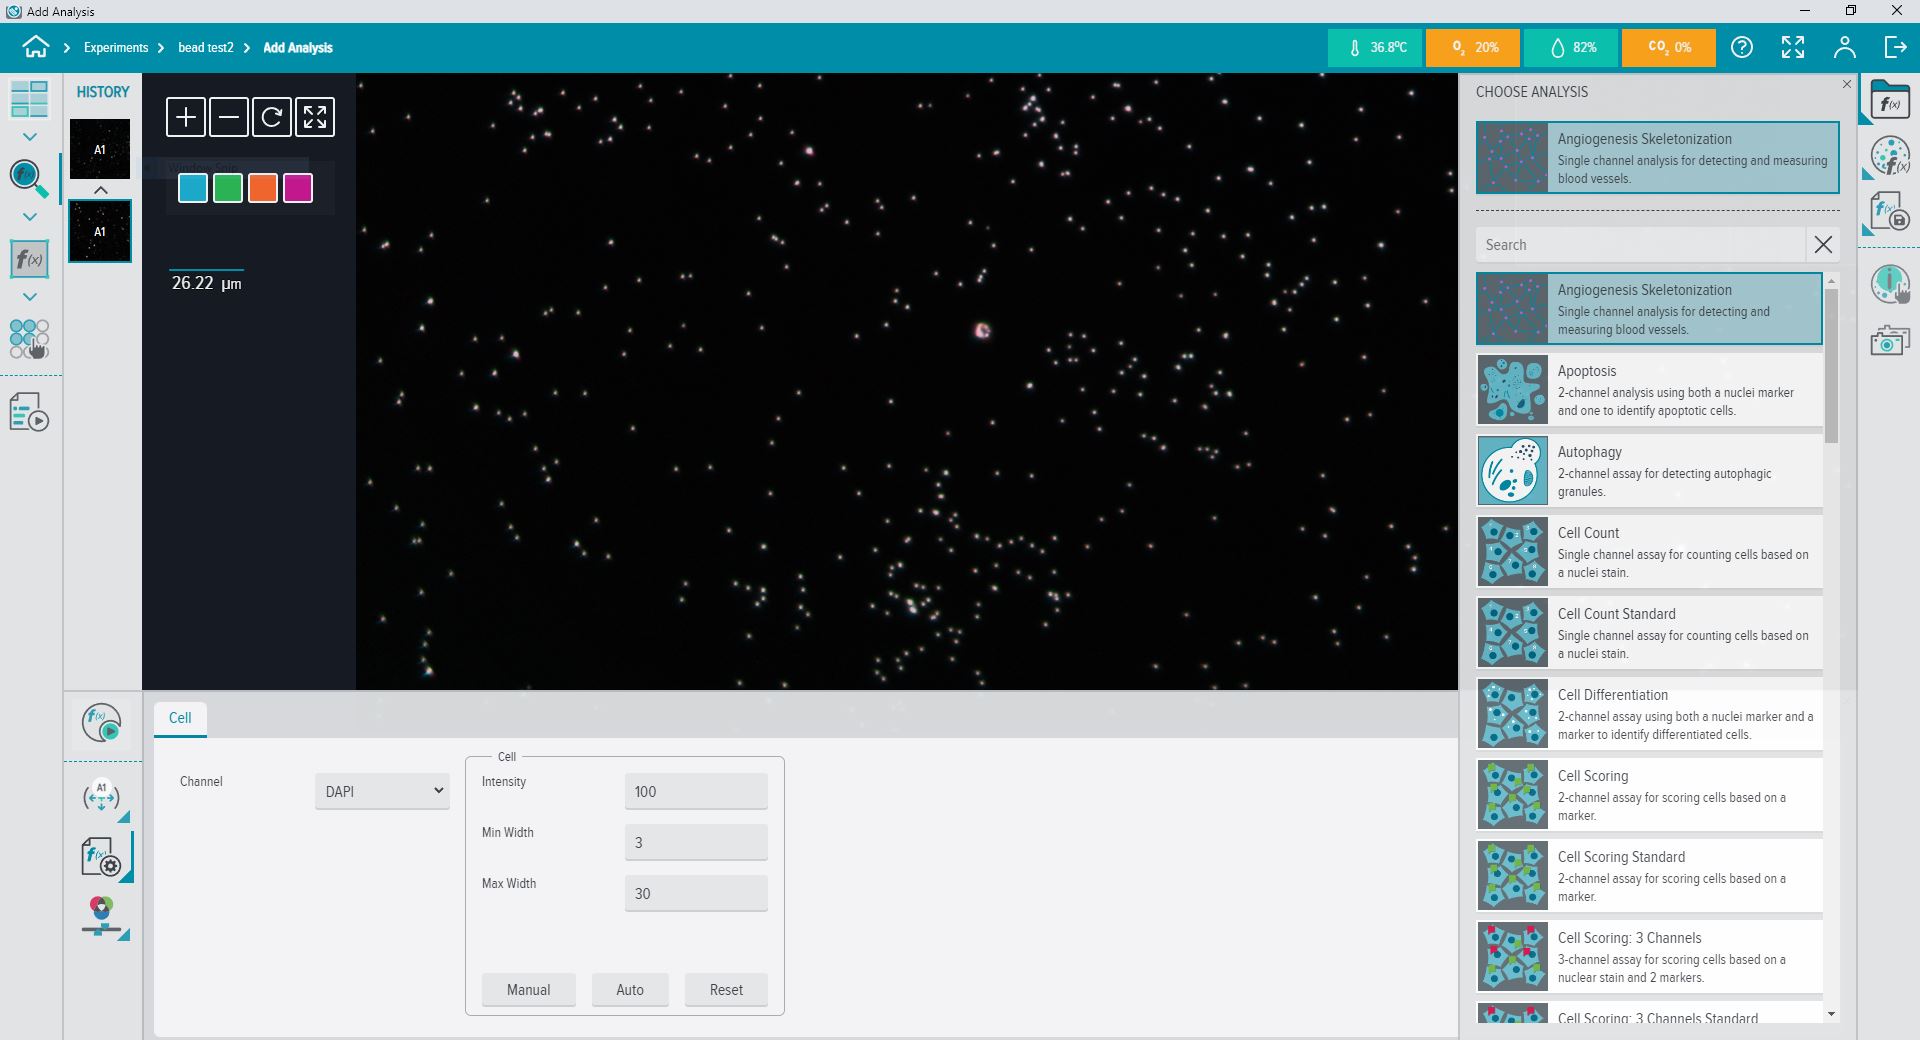
Task: Click the zoom out minus button
Action: click(229, 117)
